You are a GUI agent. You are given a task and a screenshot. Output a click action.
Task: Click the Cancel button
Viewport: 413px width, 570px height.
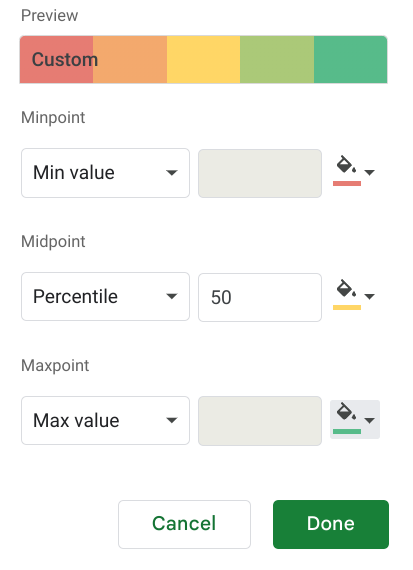click(184, 524)
